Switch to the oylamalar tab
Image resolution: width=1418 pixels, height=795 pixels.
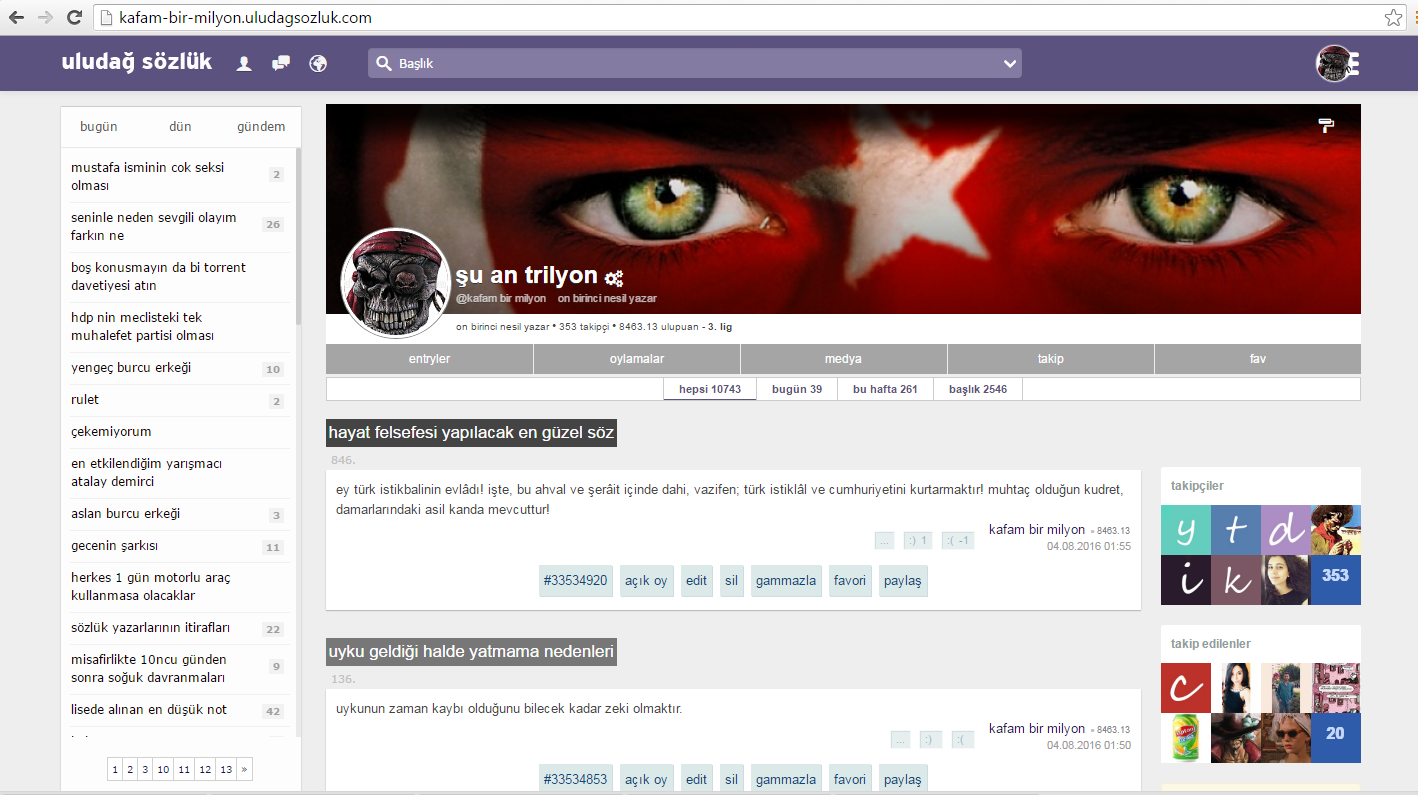637,359
